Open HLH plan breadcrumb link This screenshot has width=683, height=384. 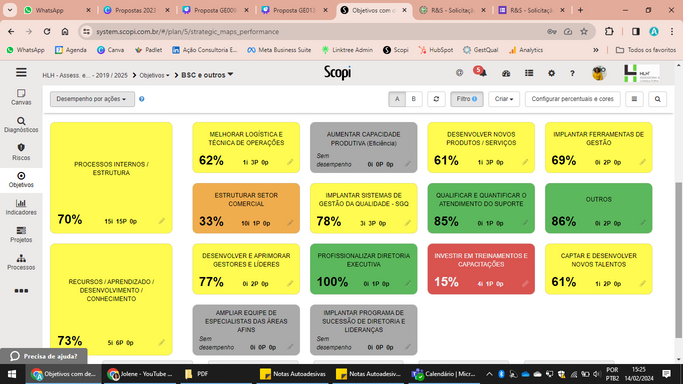click(85, 75)
